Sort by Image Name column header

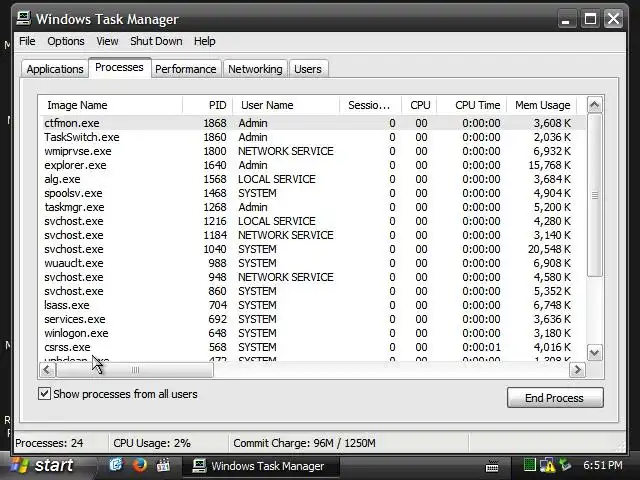(111, 105)
